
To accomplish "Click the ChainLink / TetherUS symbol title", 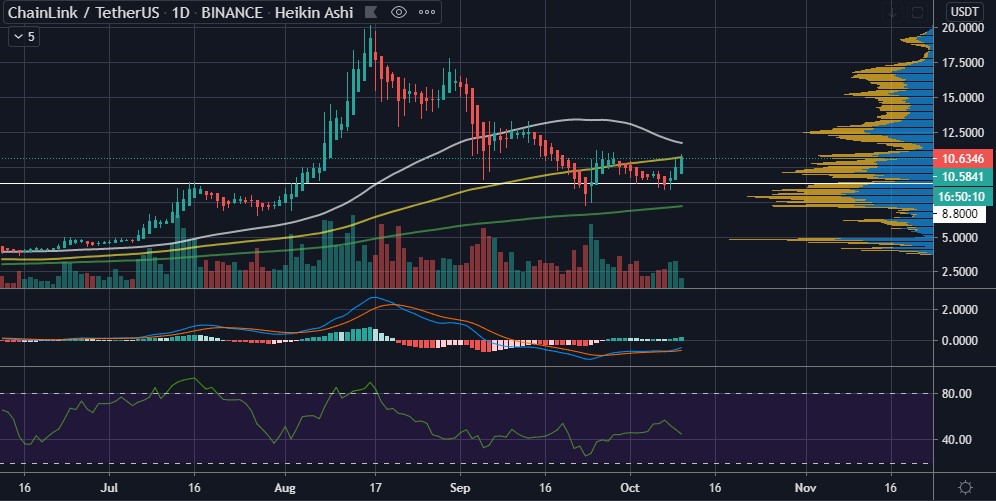I will tap(83, 12).
